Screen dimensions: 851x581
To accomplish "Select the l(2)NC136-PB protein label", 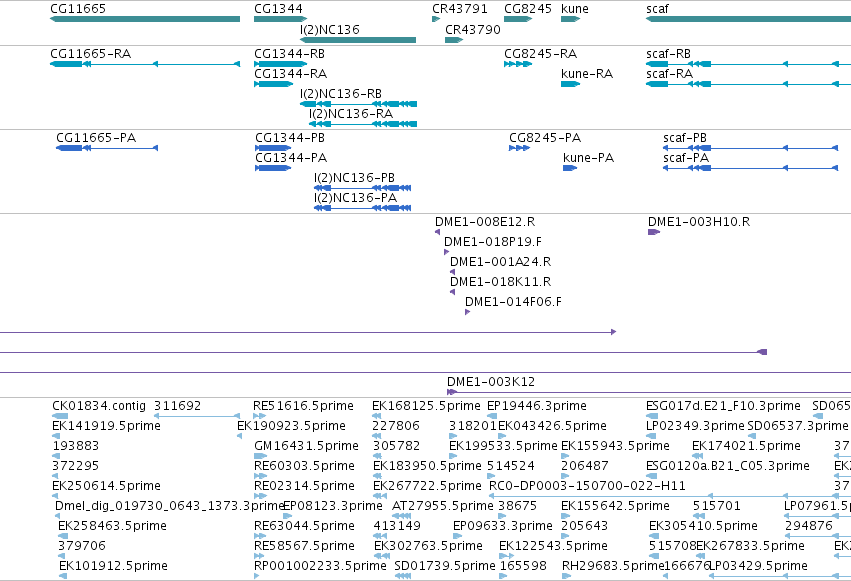I will click(354, 178).
